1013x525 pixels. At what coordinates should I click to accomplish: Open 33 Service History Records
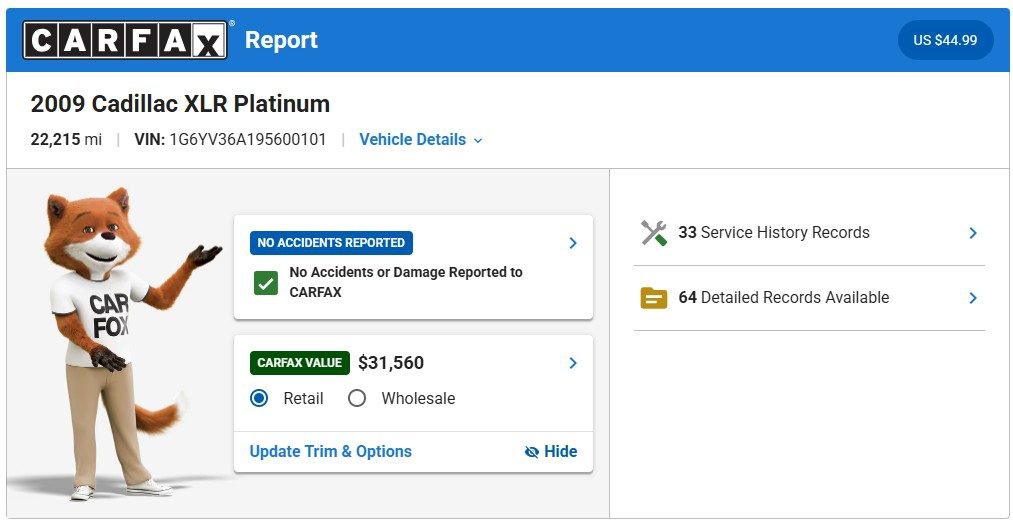pyautogui.click(x=809, y=233)
